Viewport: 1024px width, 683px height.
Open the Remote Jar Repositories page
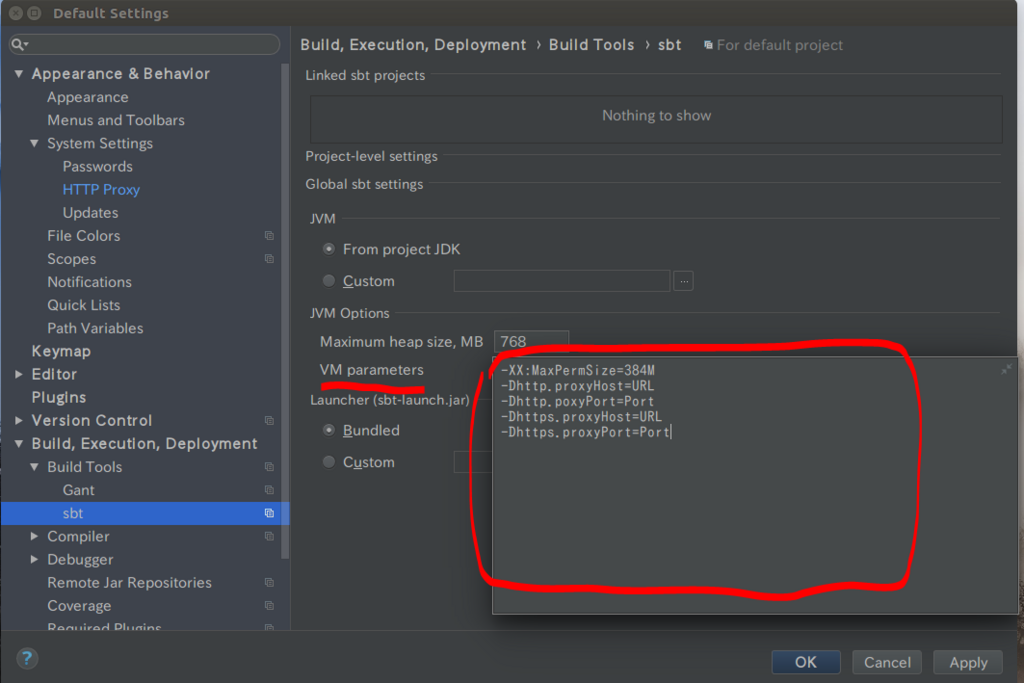[129, 582]
